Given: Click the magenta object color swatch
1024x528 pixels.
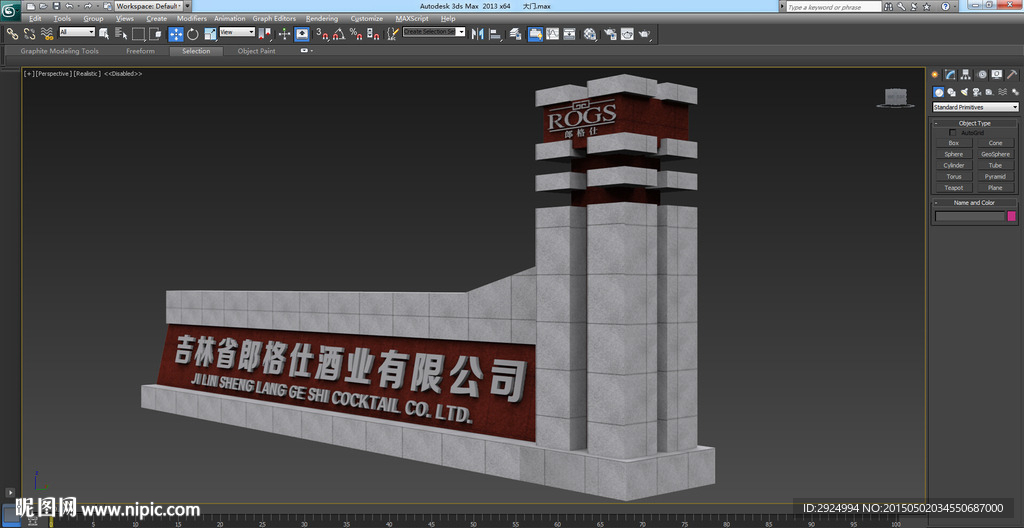Looking at the screenshot, I should (1011, 215).
